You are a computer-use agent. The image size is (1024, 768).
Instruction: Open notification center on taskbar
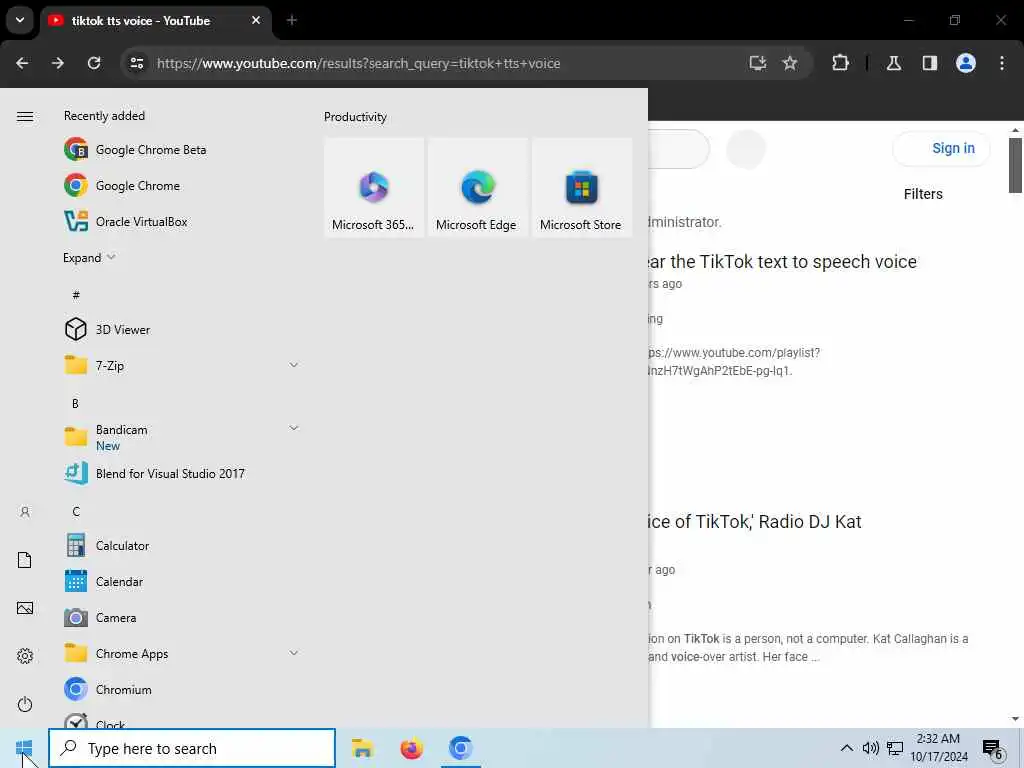point(993,749)
